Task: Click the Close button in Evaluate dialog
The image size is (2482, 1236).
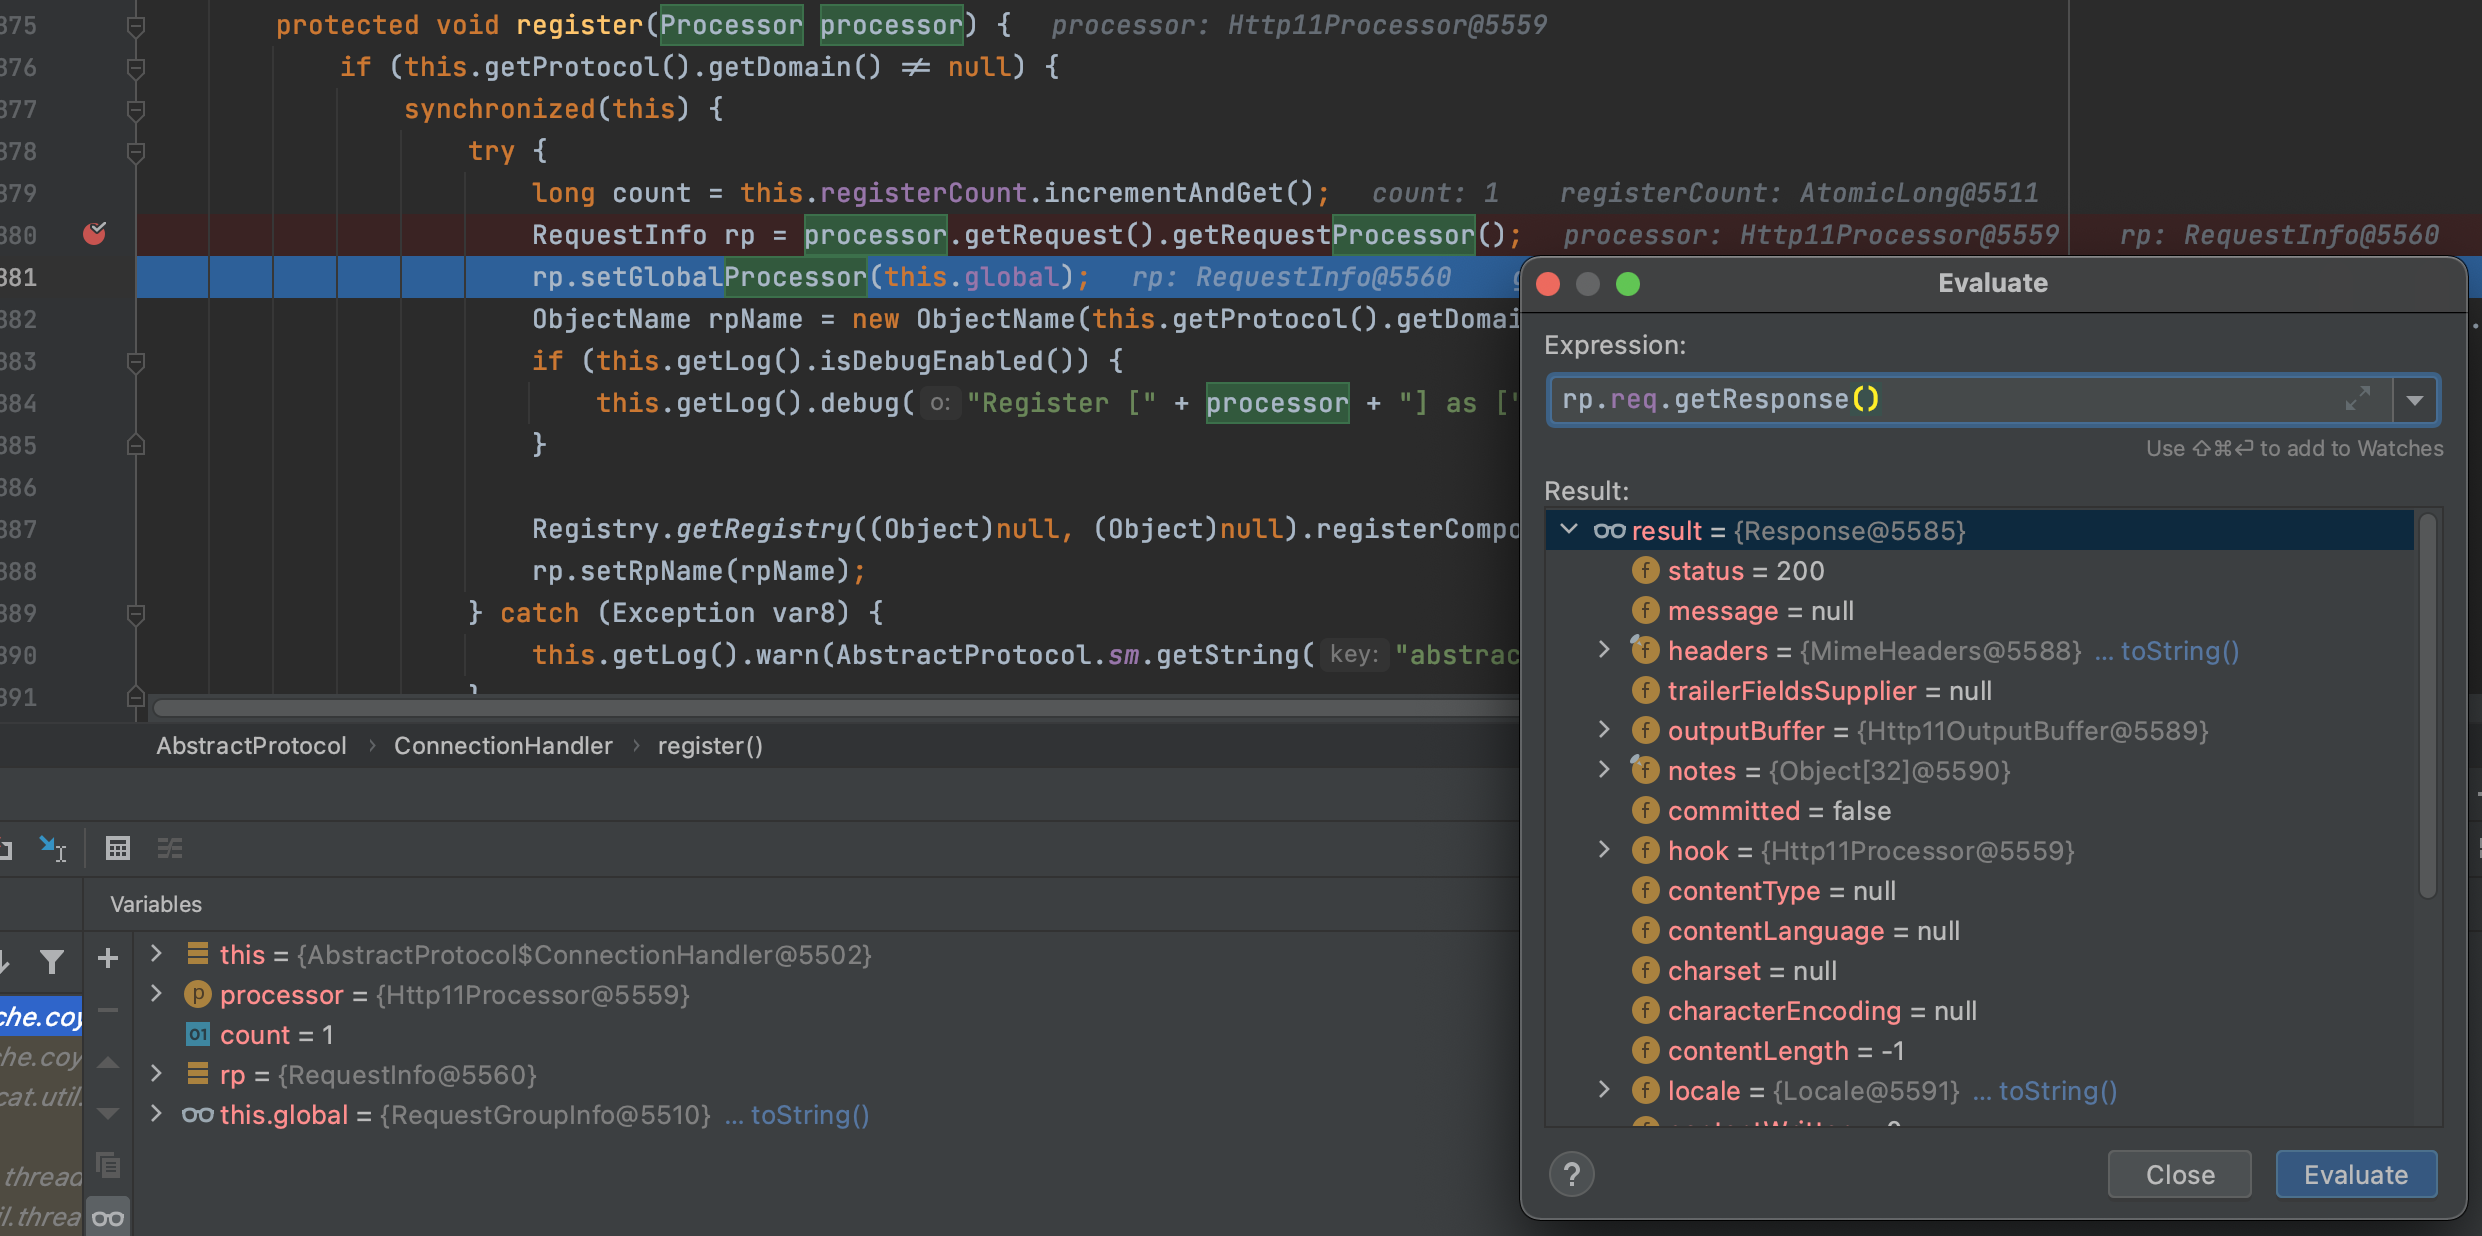Action: tap(2178, 1173)
